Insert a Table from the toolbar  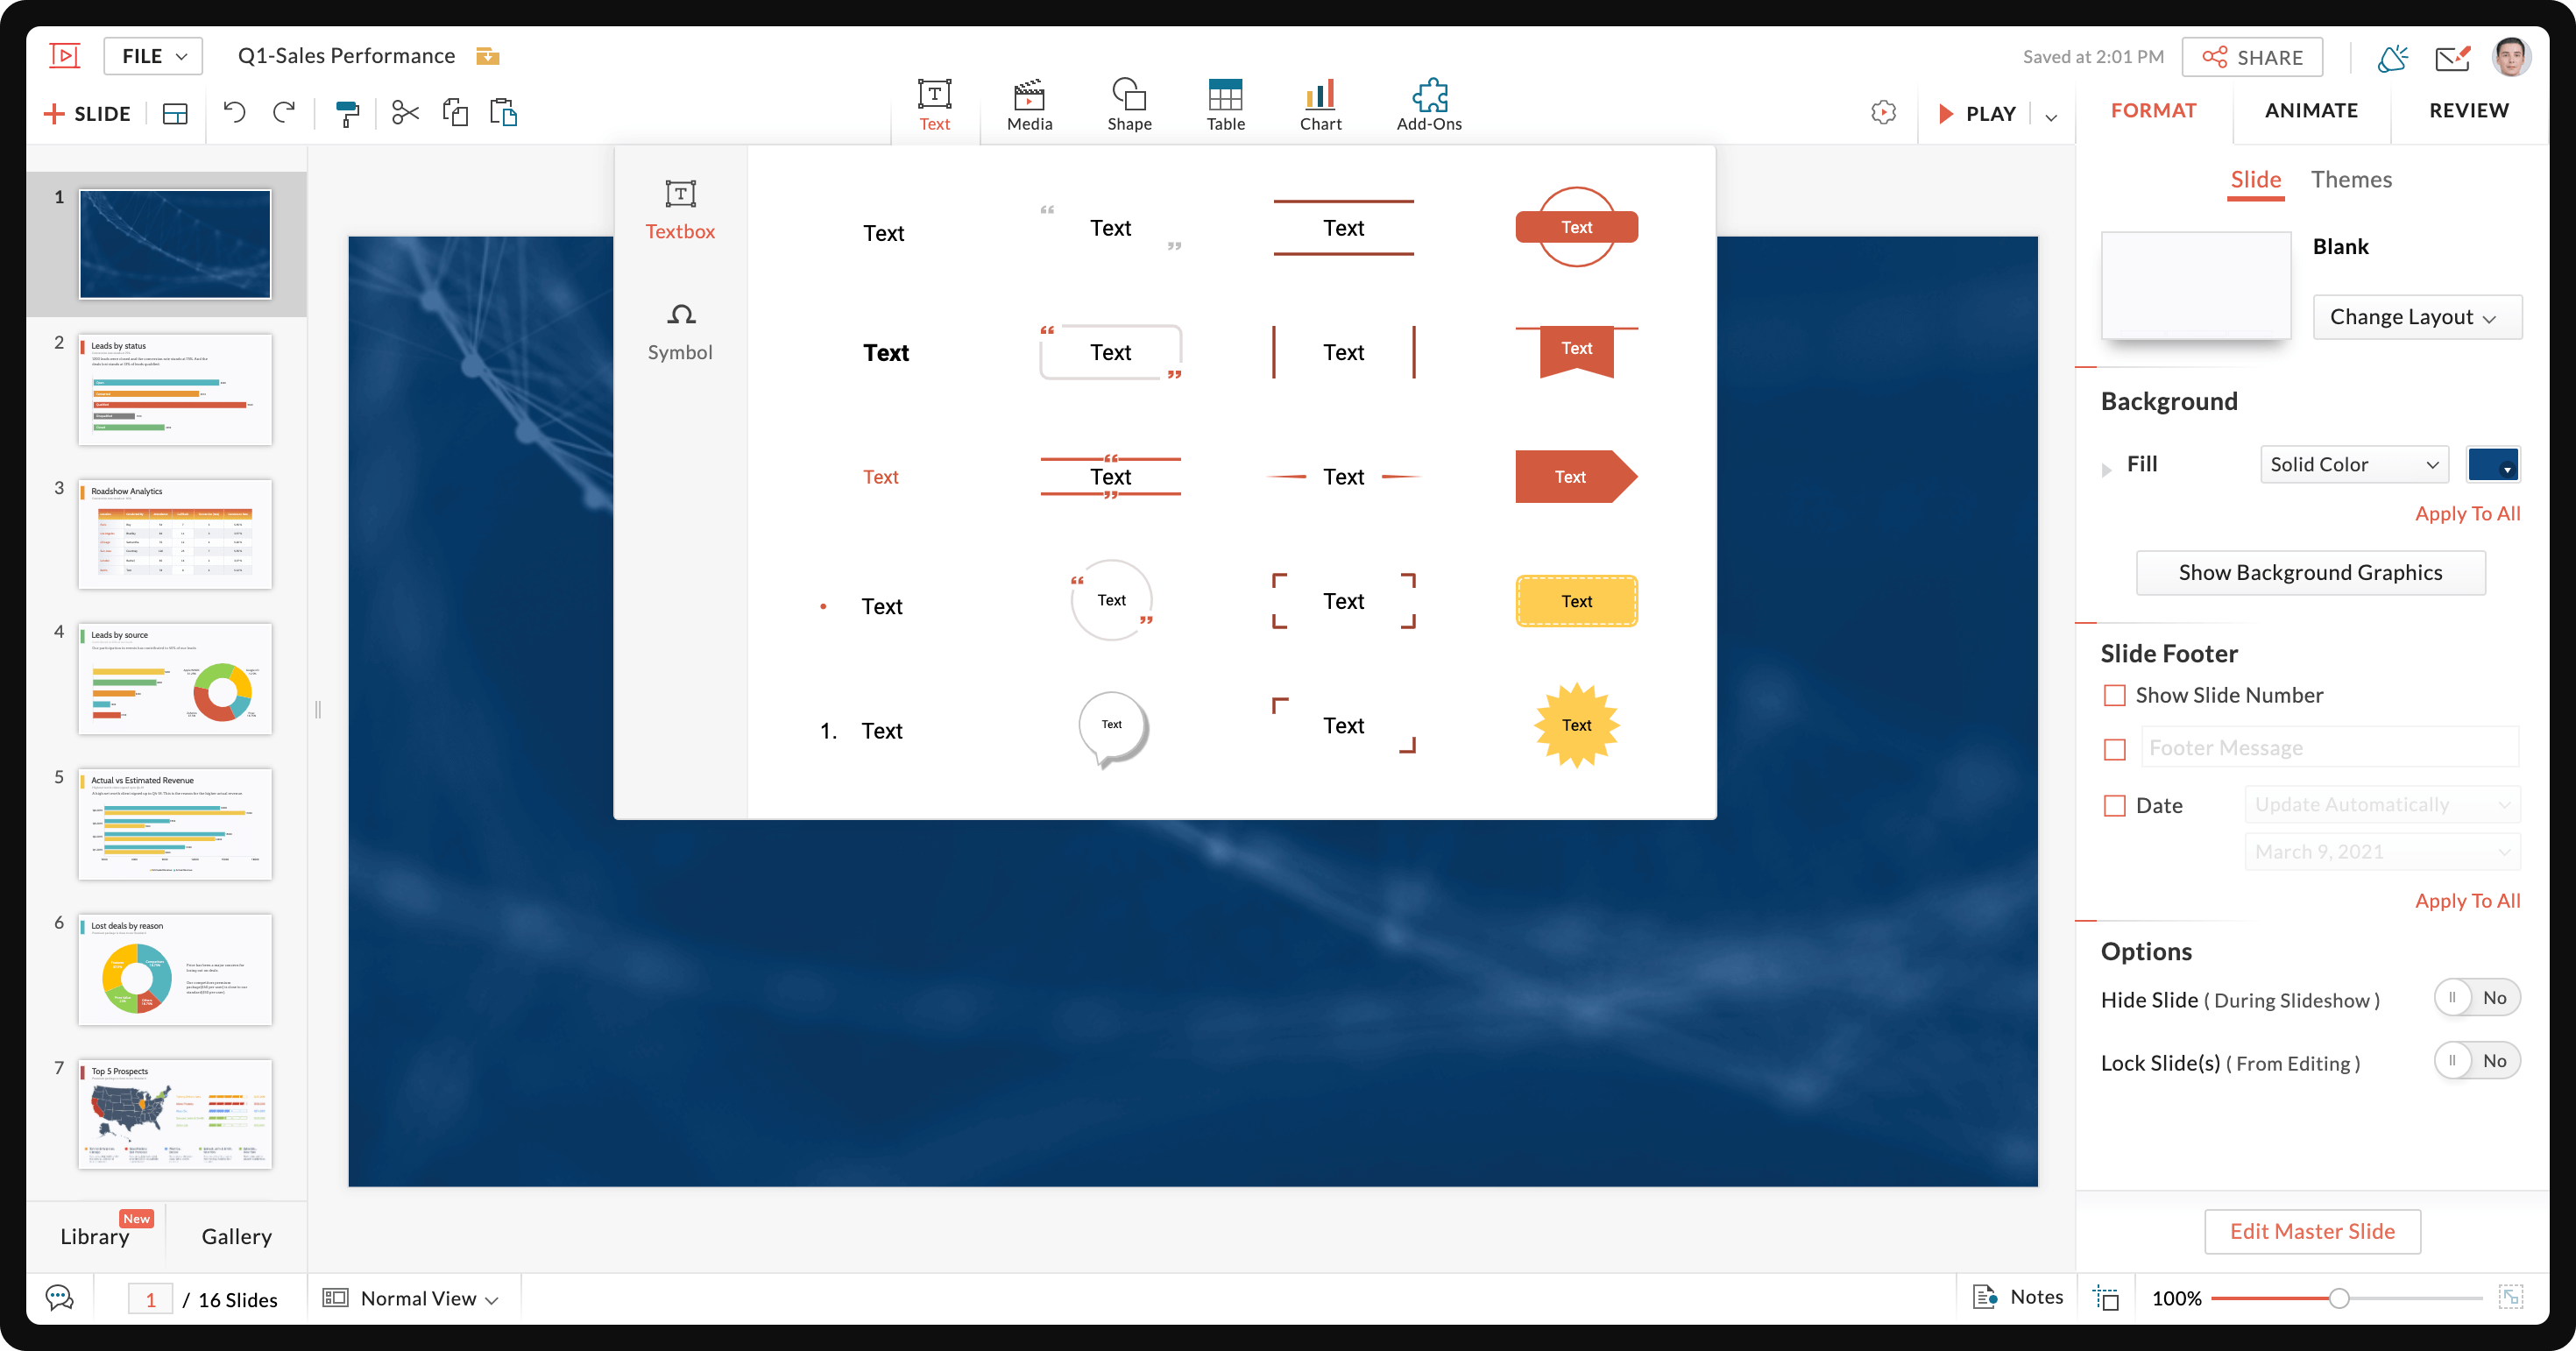[1225, 104]
